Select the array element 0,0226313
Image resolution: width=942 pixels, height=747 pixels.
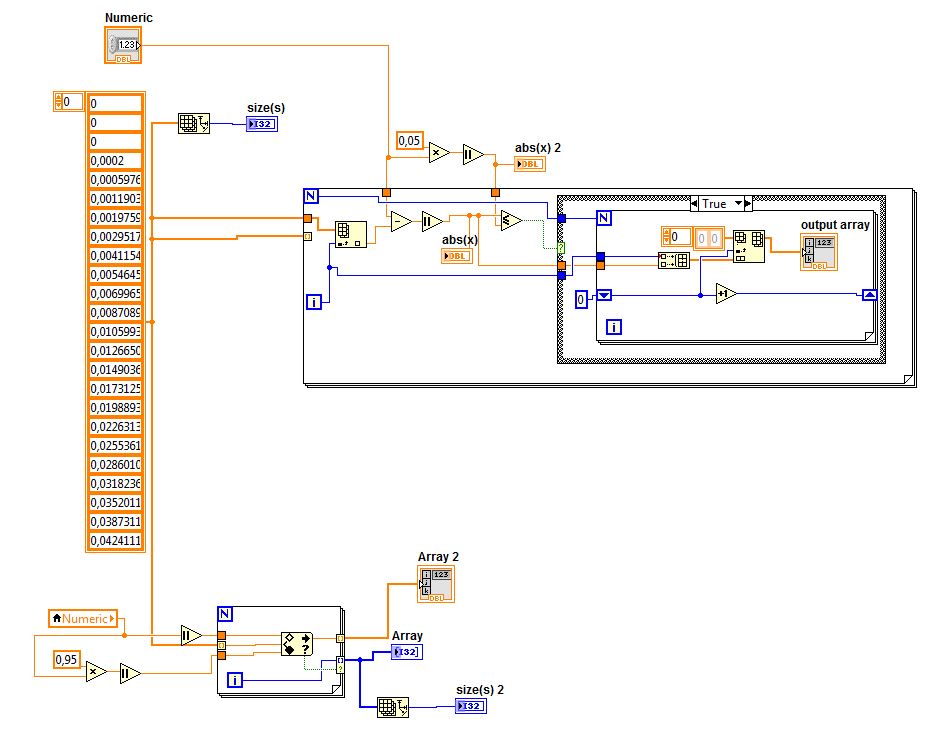click(115, 427)
